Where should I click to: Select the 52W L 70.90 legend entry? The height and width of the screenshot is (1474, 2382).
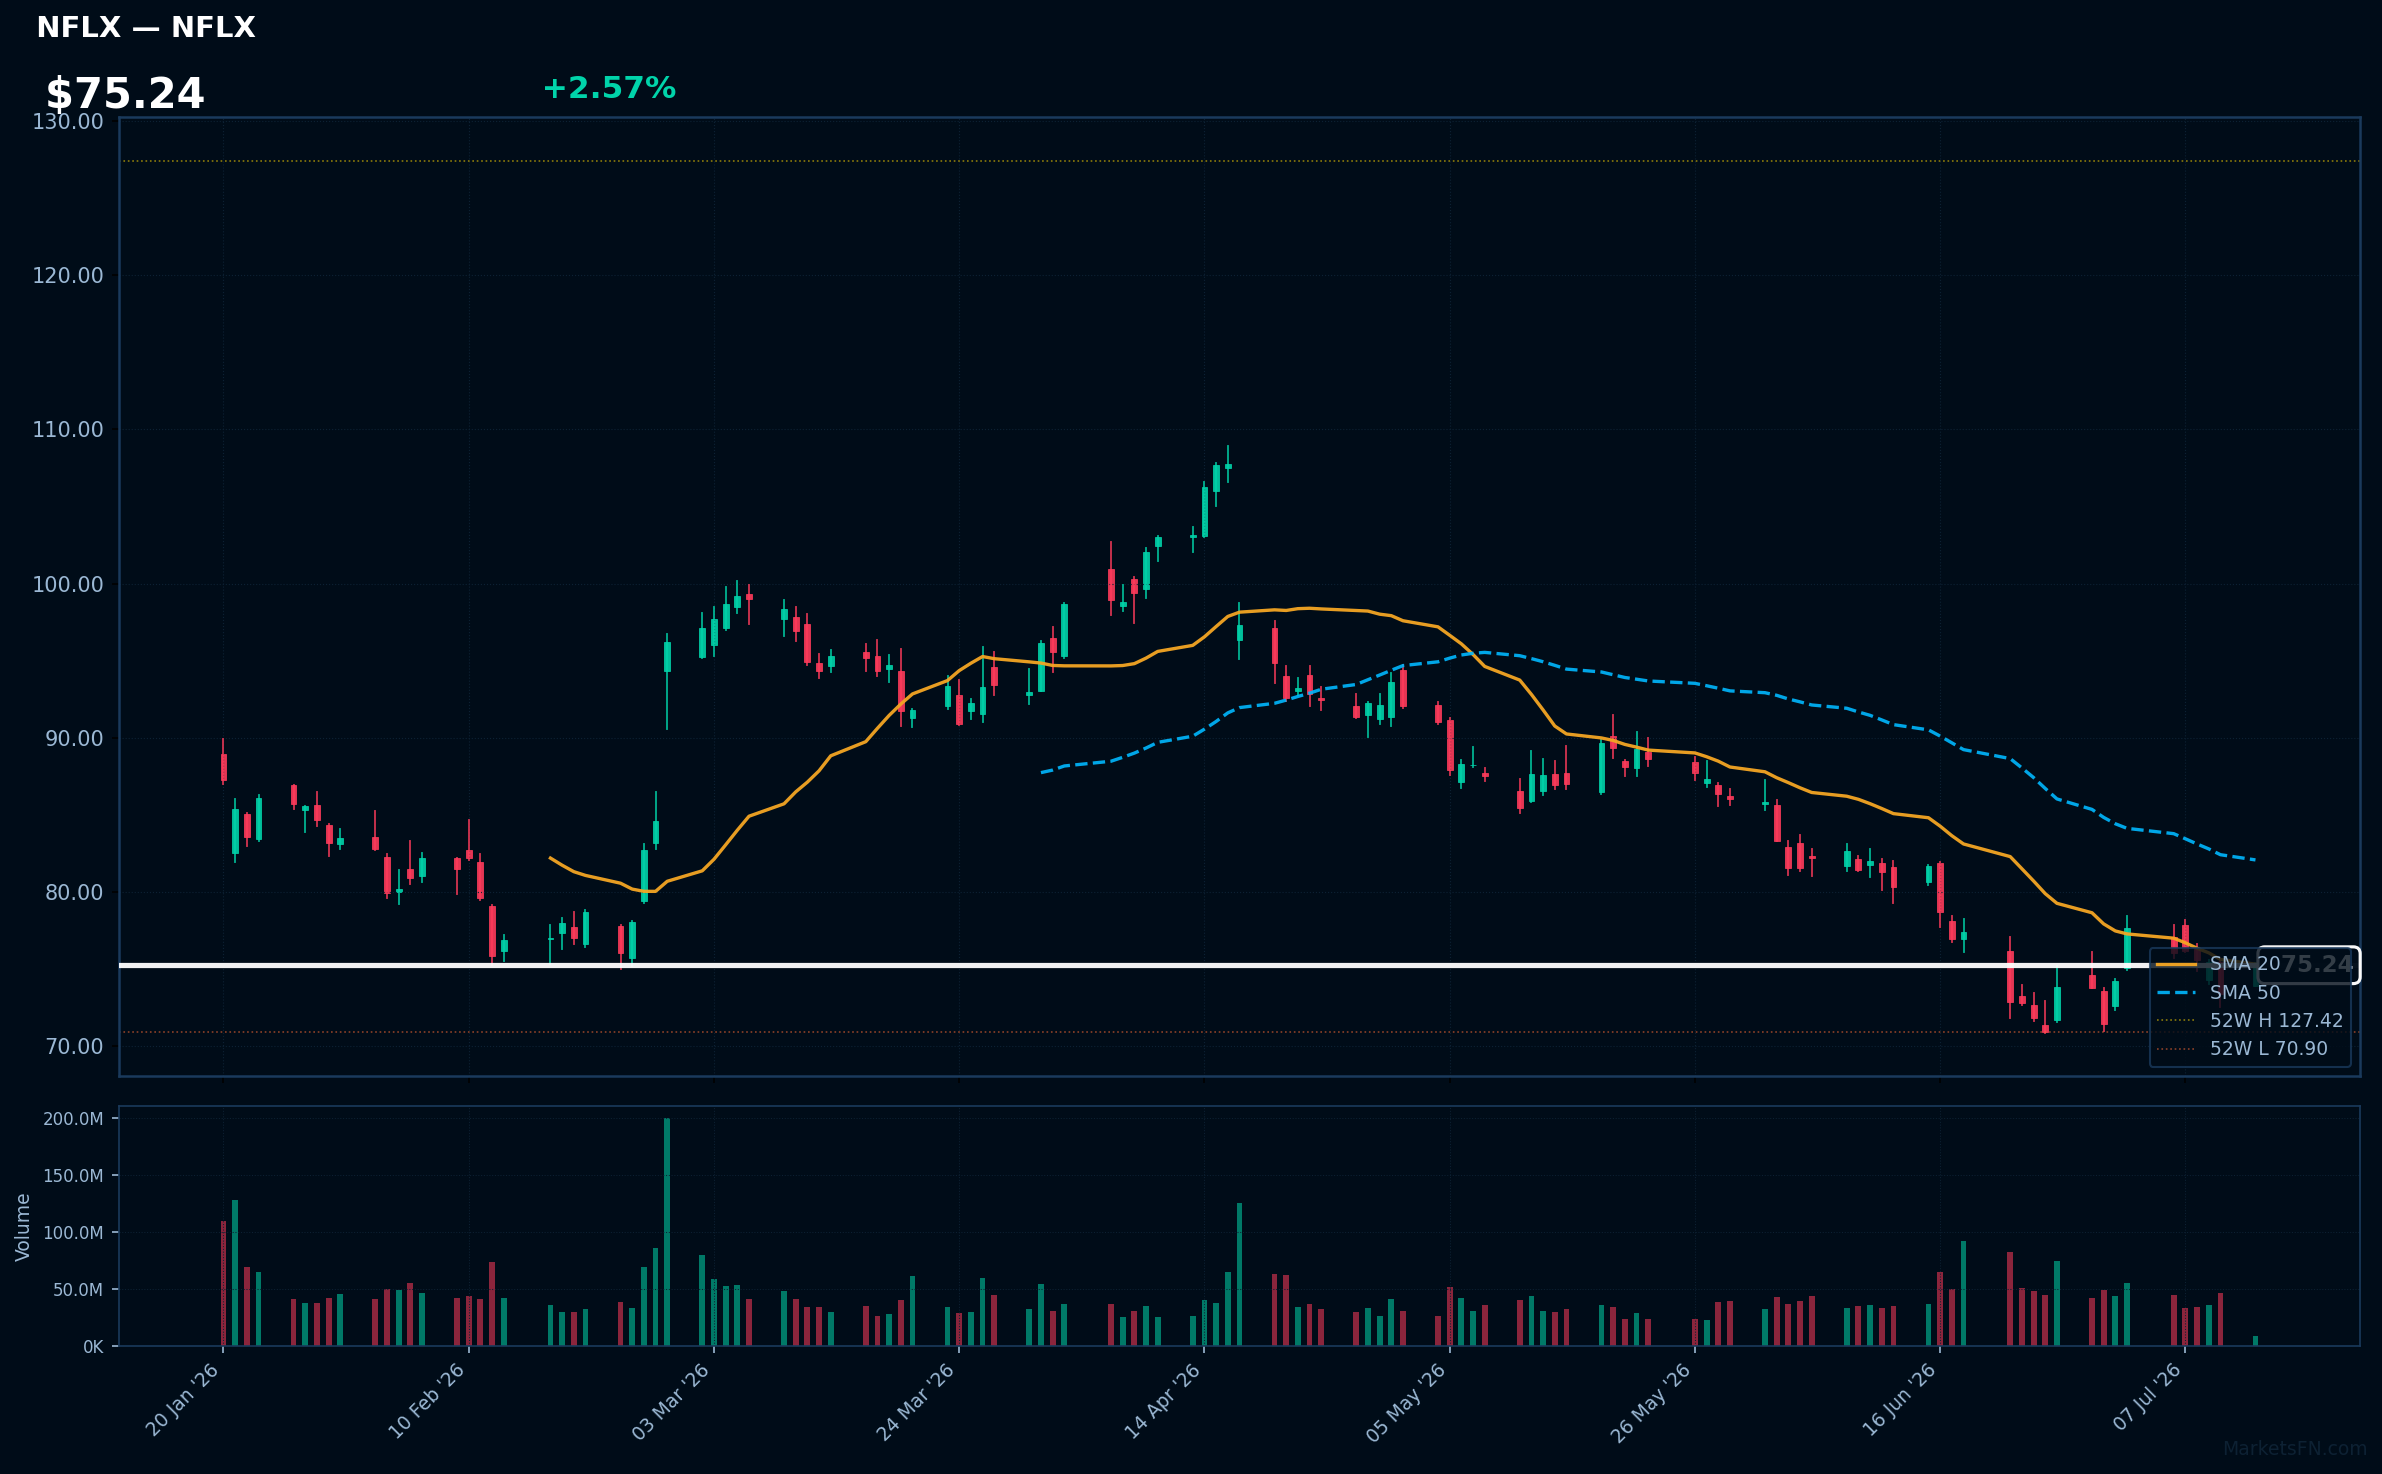click(2241, 1048)
